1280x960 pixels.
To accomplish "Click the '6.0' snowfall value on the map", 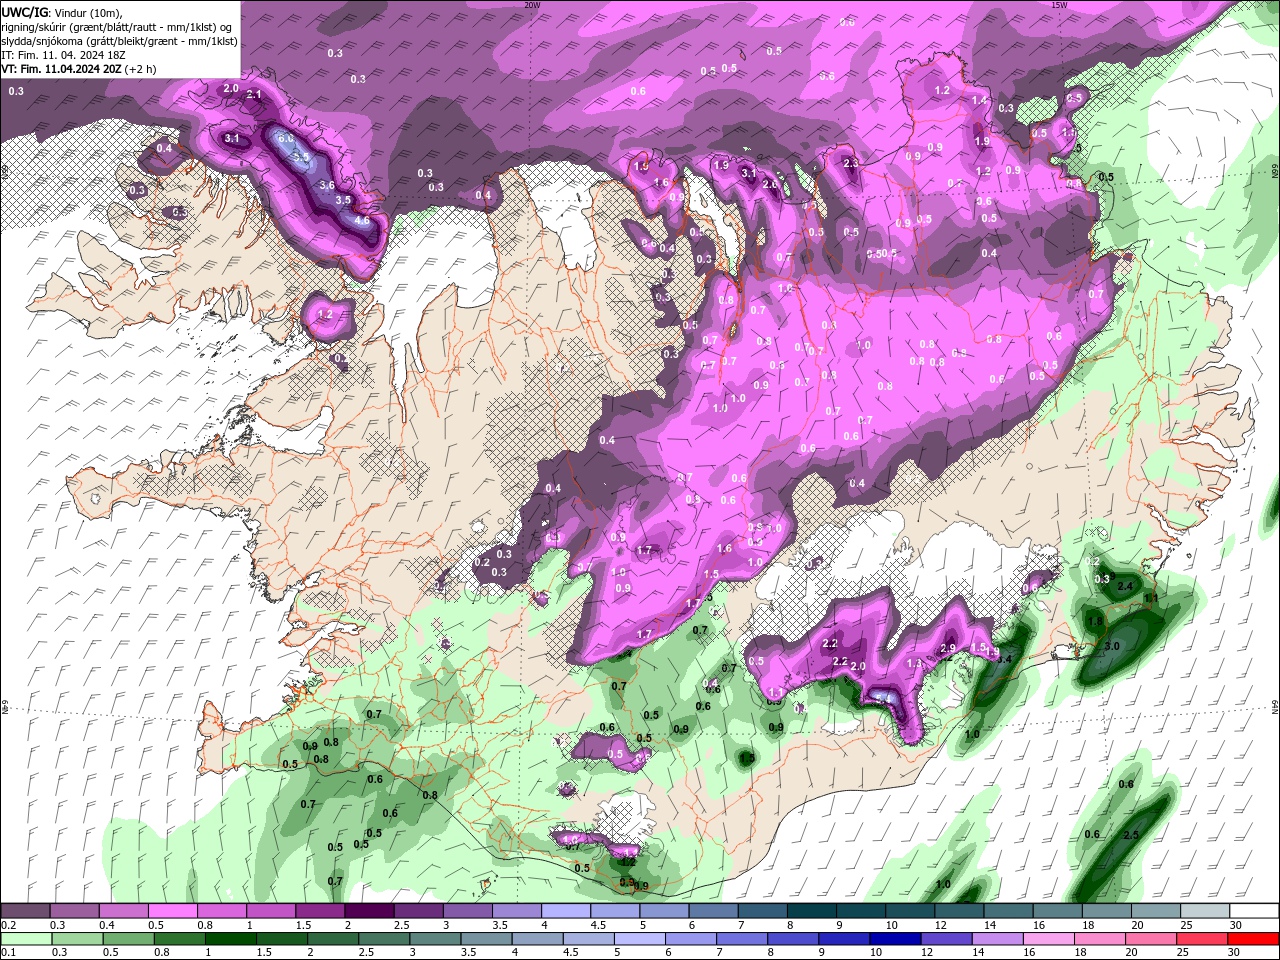I will pos(285,138).
